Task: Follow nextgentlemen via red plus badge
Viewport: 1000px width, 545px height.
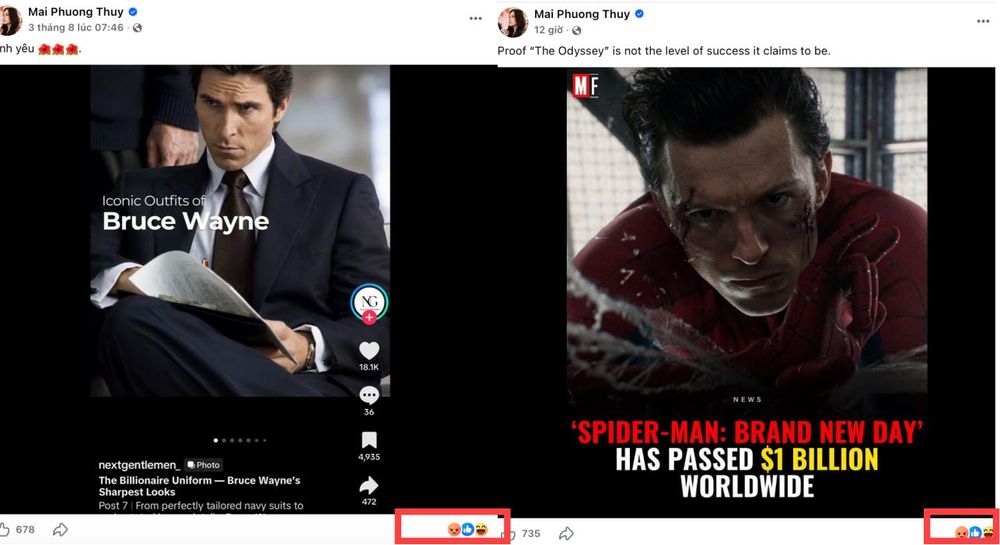Action: pos(369,317)
